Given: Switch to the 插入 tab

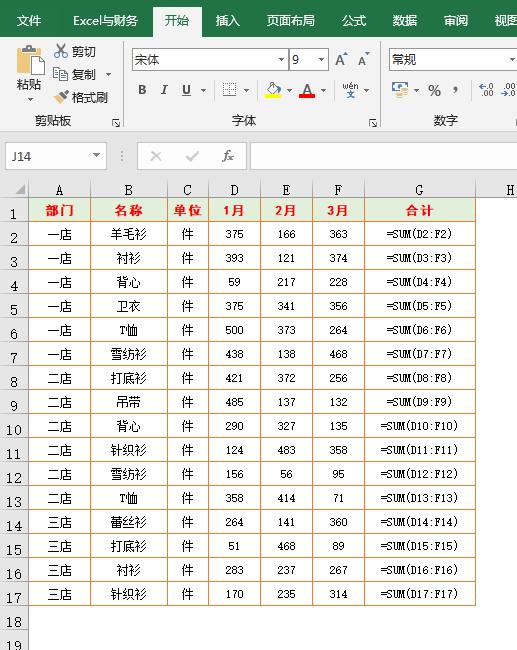Looking at the screenshot, I should (x=228, y=20).
